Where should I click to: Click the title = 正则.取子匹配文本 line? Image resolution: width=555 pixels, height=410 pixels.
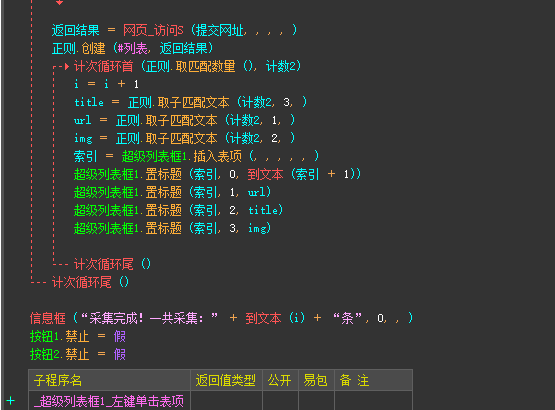(190, 102)
